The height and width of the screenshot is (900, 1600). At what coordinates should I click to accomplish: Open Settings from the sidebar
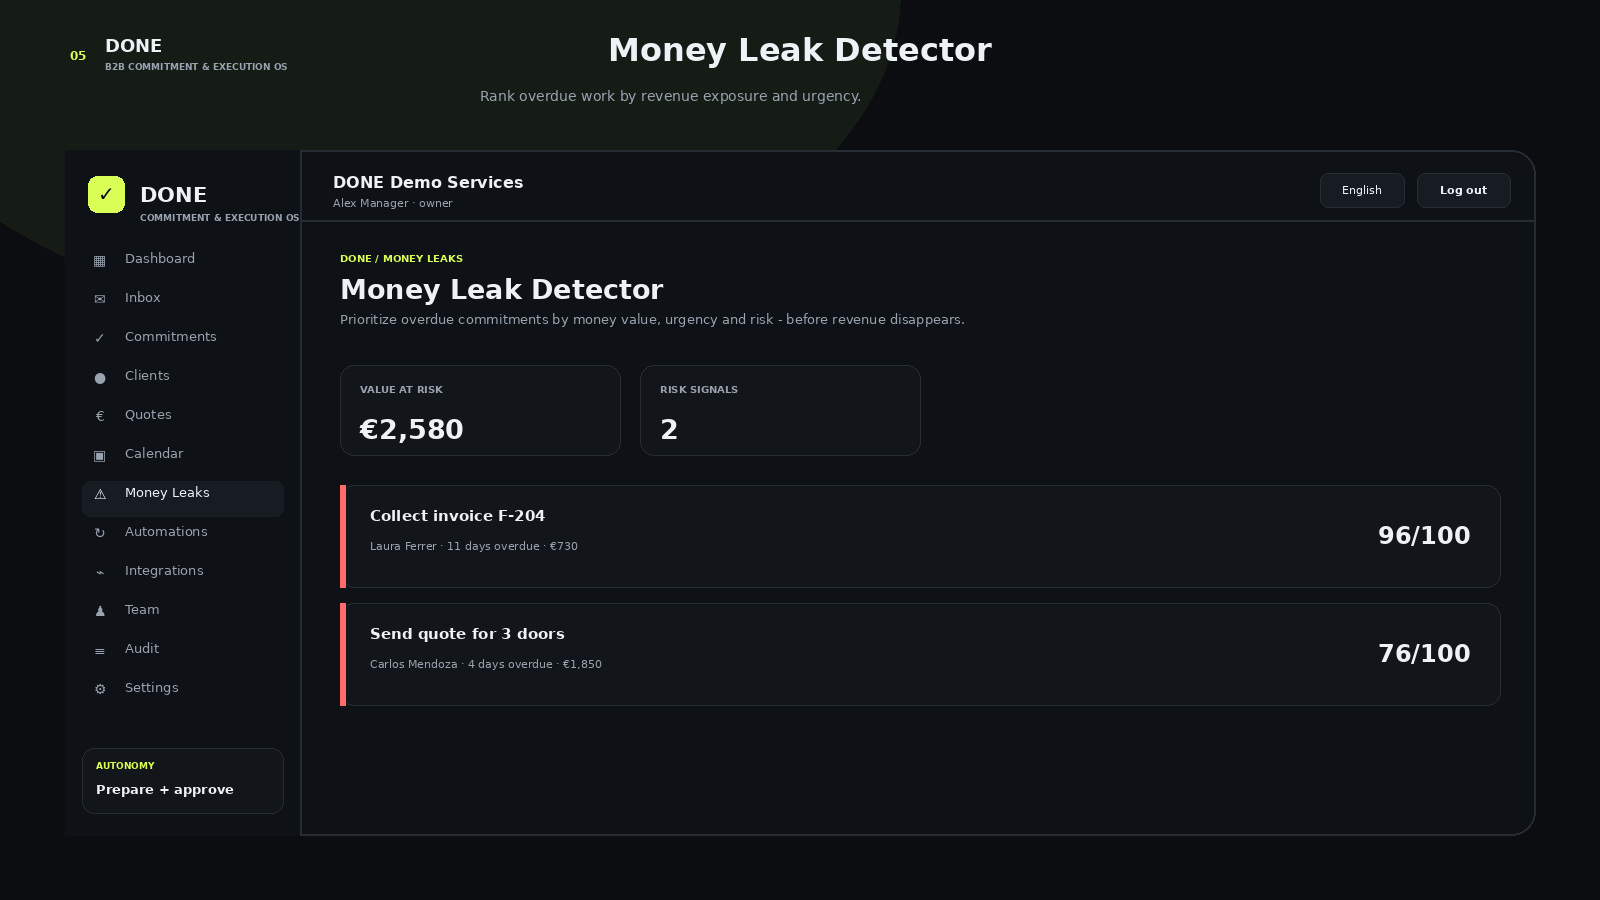[183, 688]
